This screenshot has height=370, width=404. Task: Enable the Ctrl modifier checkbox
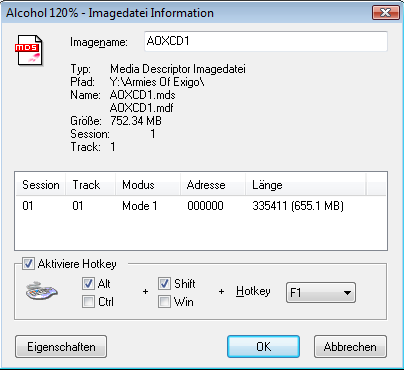click(88, 302)
